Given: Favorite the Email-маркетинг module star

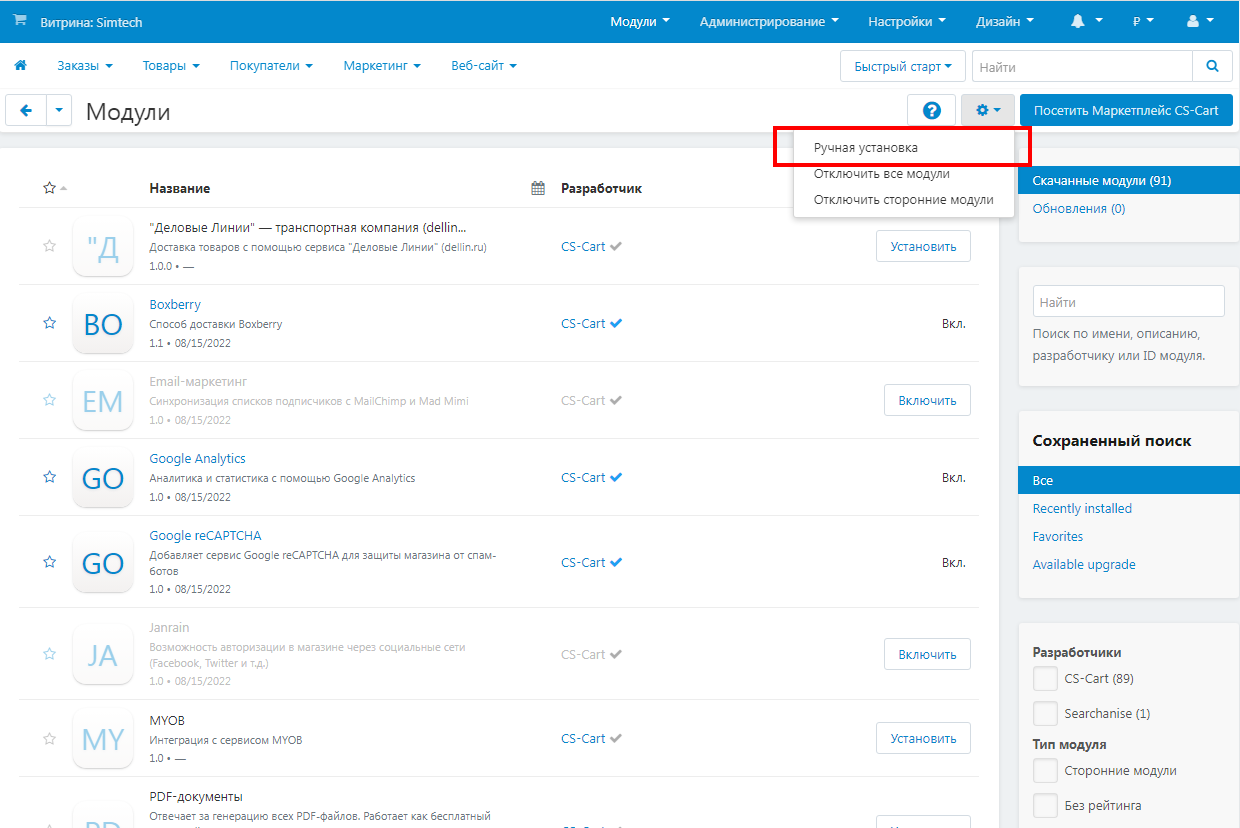Looking at the screenshot, I should click(49, 400).
